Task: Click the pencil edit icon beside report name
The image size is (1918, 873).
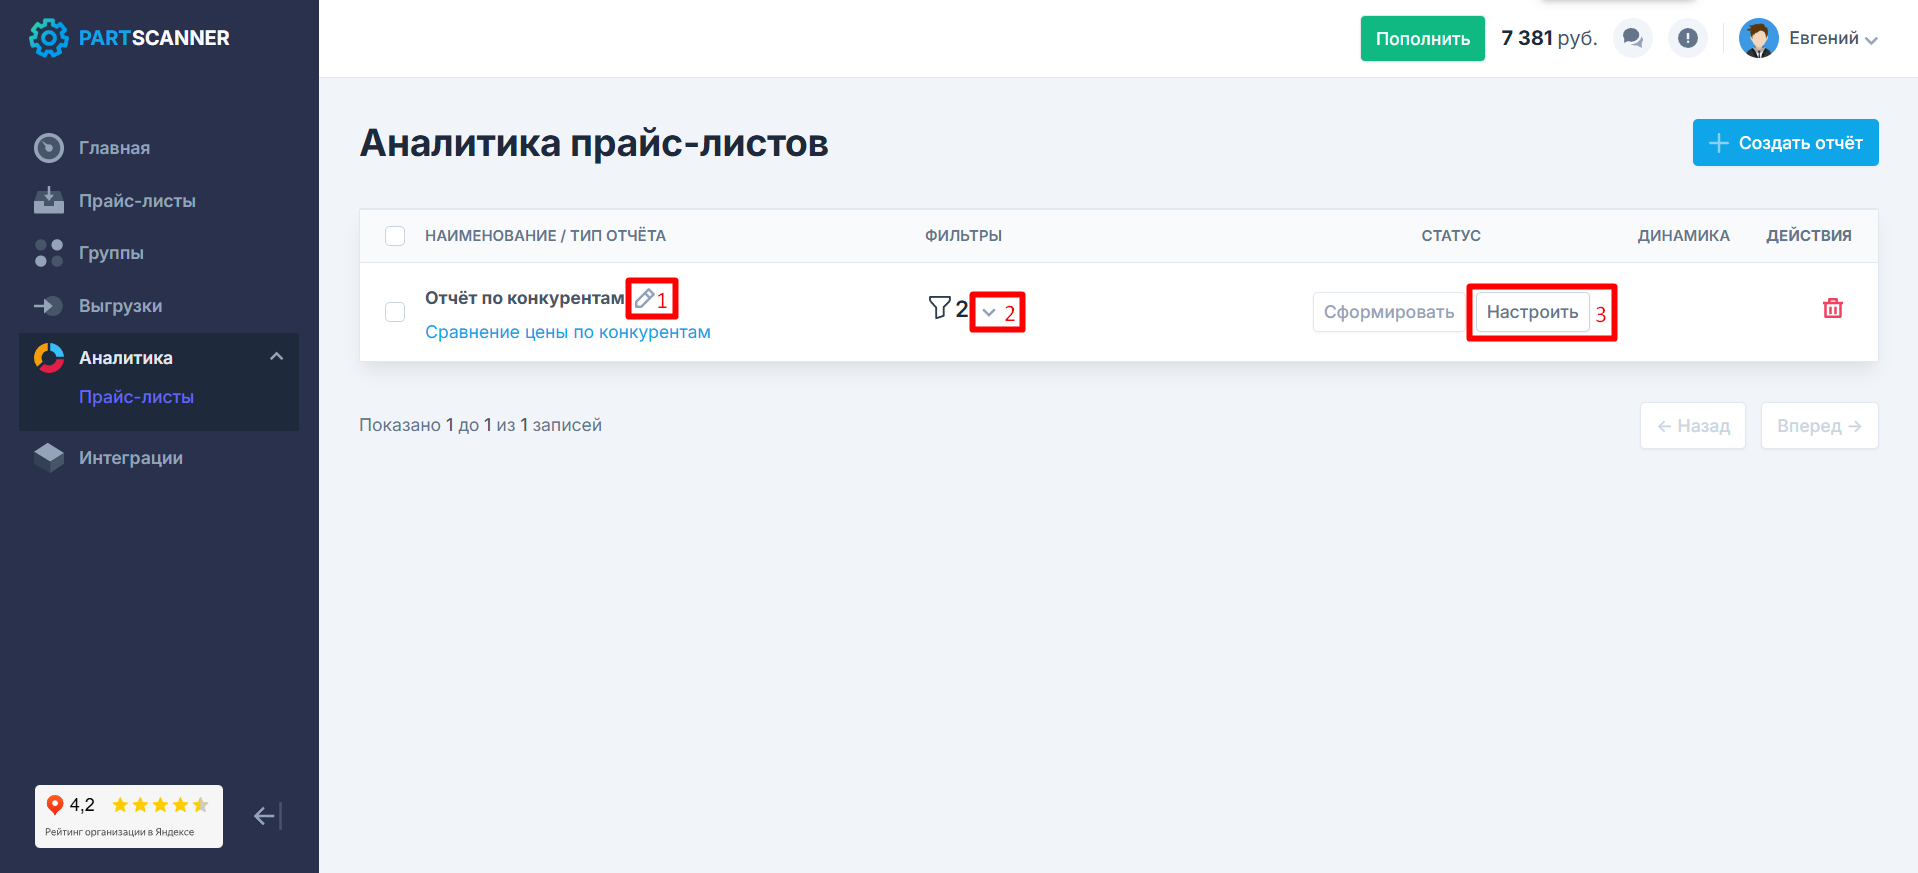Action: click(645, 298)
